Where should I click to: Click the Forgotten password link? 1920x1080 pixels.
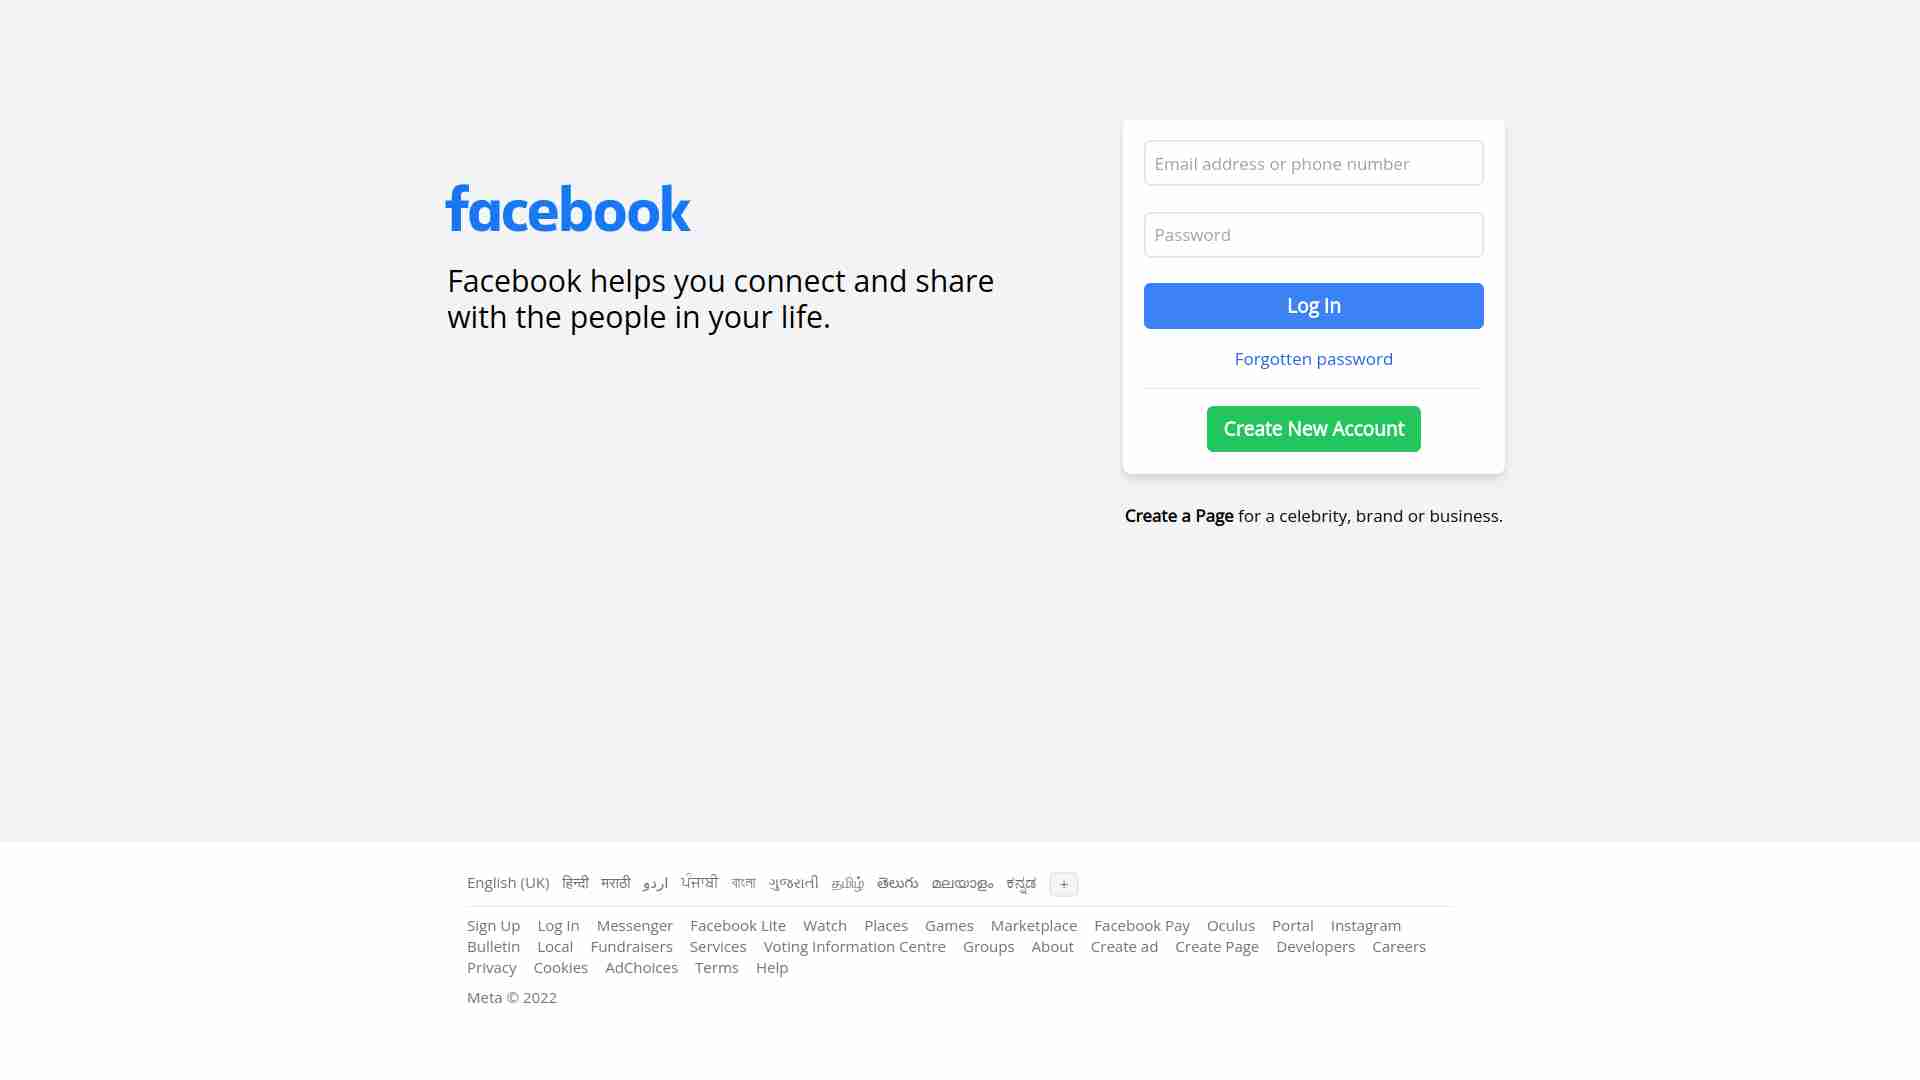pos(1313,357)
